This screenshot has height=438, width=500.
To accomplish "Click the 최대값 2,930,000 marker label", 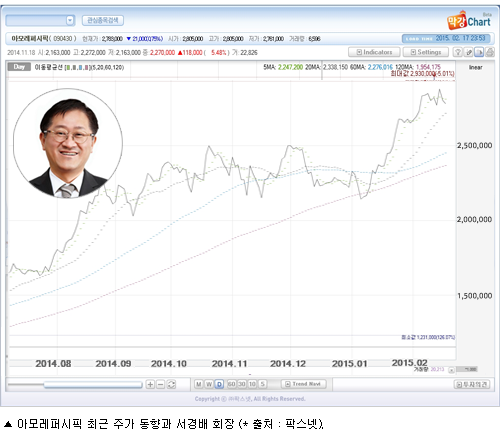I will point(423,73).
